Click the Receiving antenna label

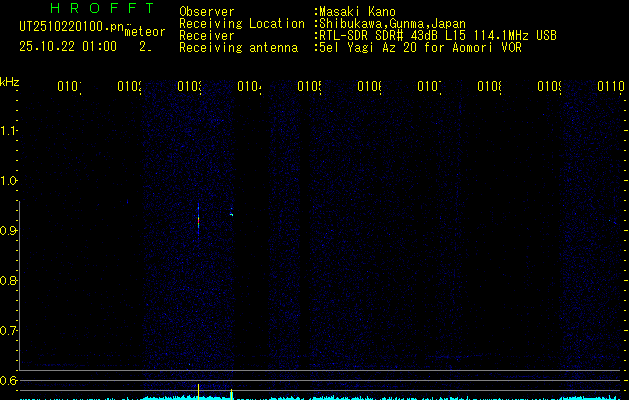(238, 48)
